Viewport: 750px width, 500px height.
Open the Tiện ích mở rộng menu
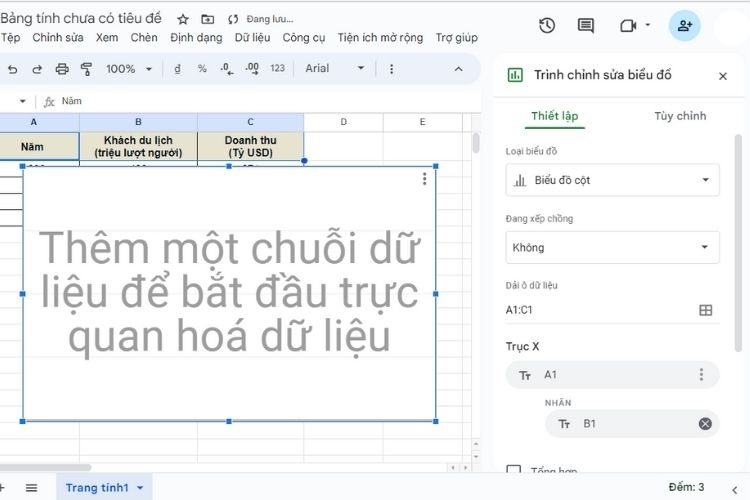(x=380, y=37)
